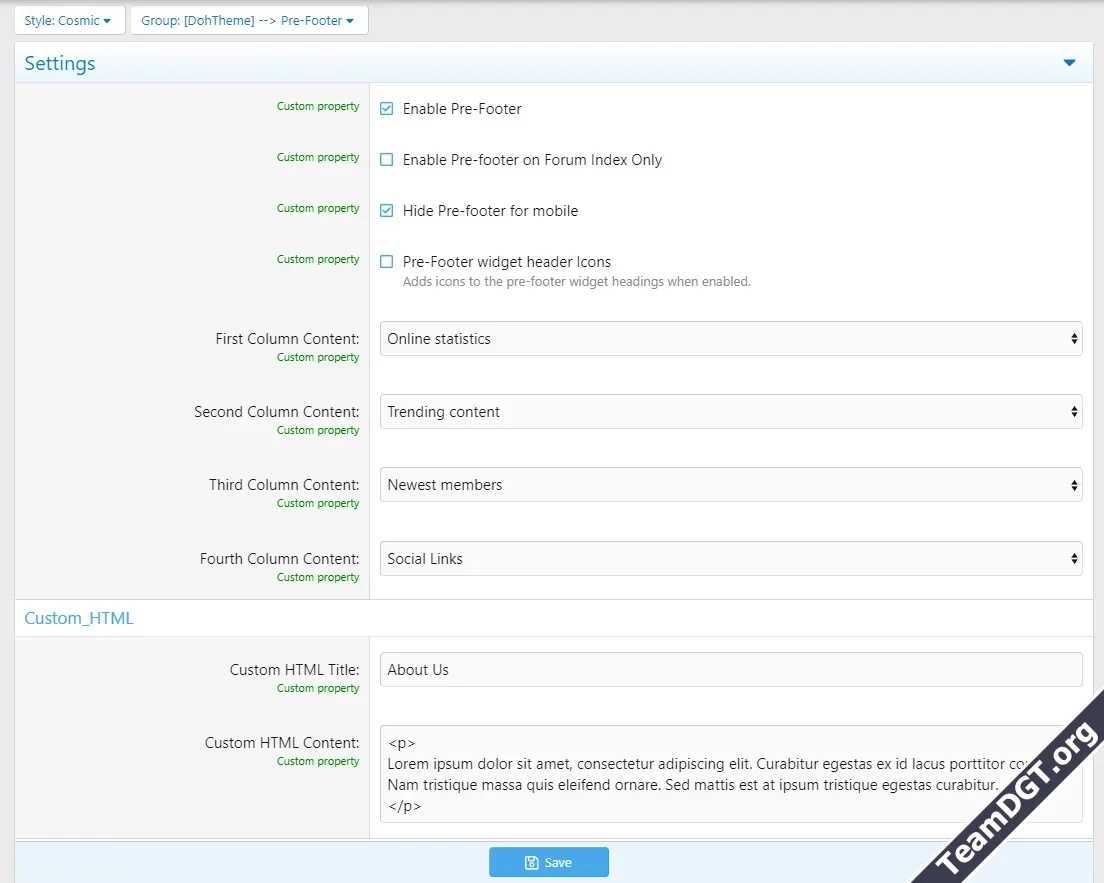1104x883 pixels.
Task: Click the Custom property label under First Column Content
Action: tap(318, 357)
